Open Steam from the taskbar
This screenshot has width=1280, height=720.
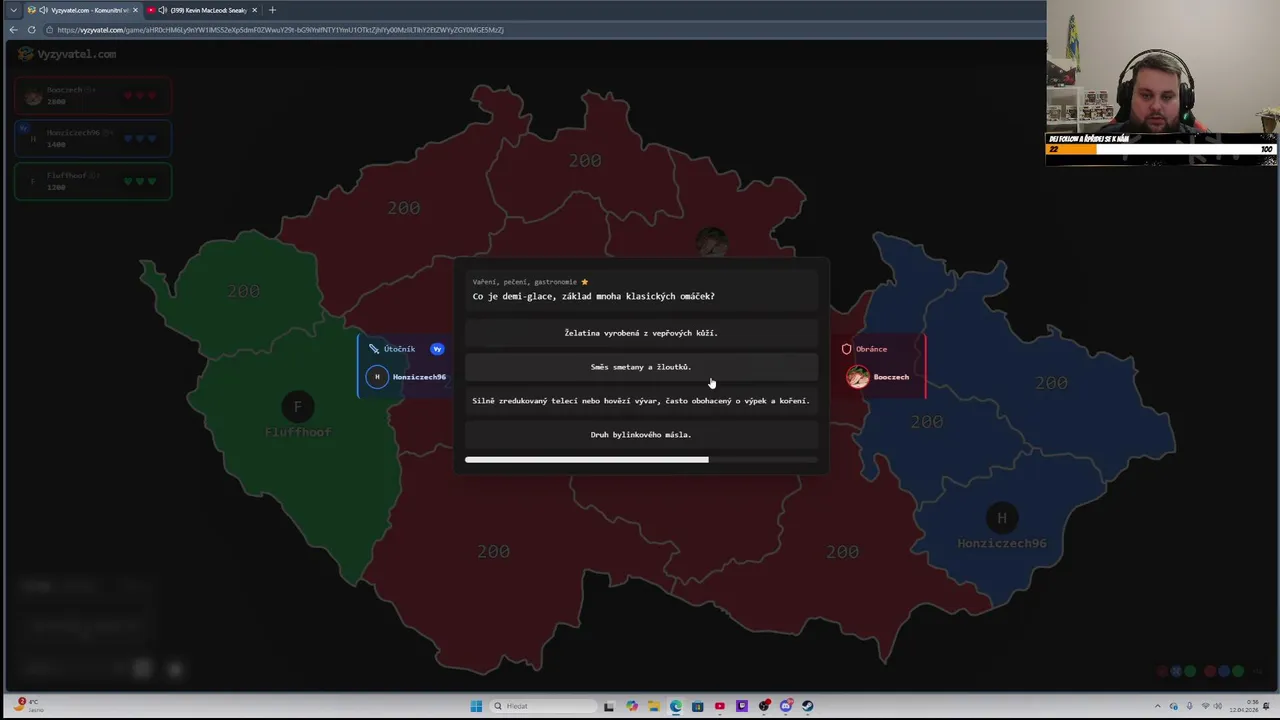(x=807, y=706)
